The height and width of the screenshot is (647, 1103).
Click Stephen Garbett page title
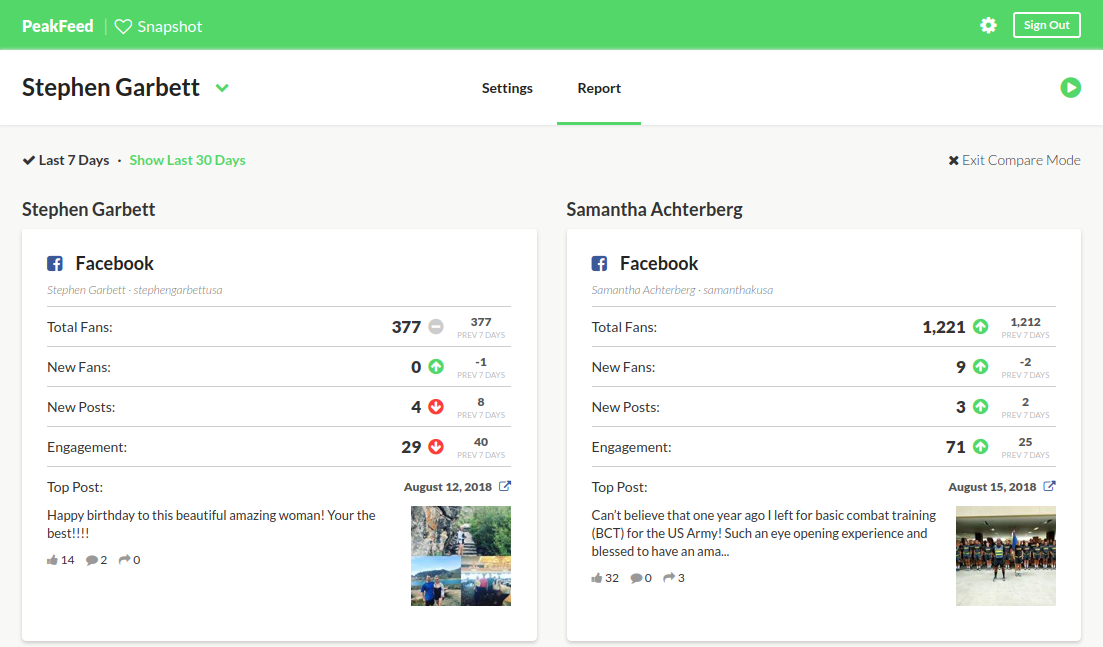110,88
